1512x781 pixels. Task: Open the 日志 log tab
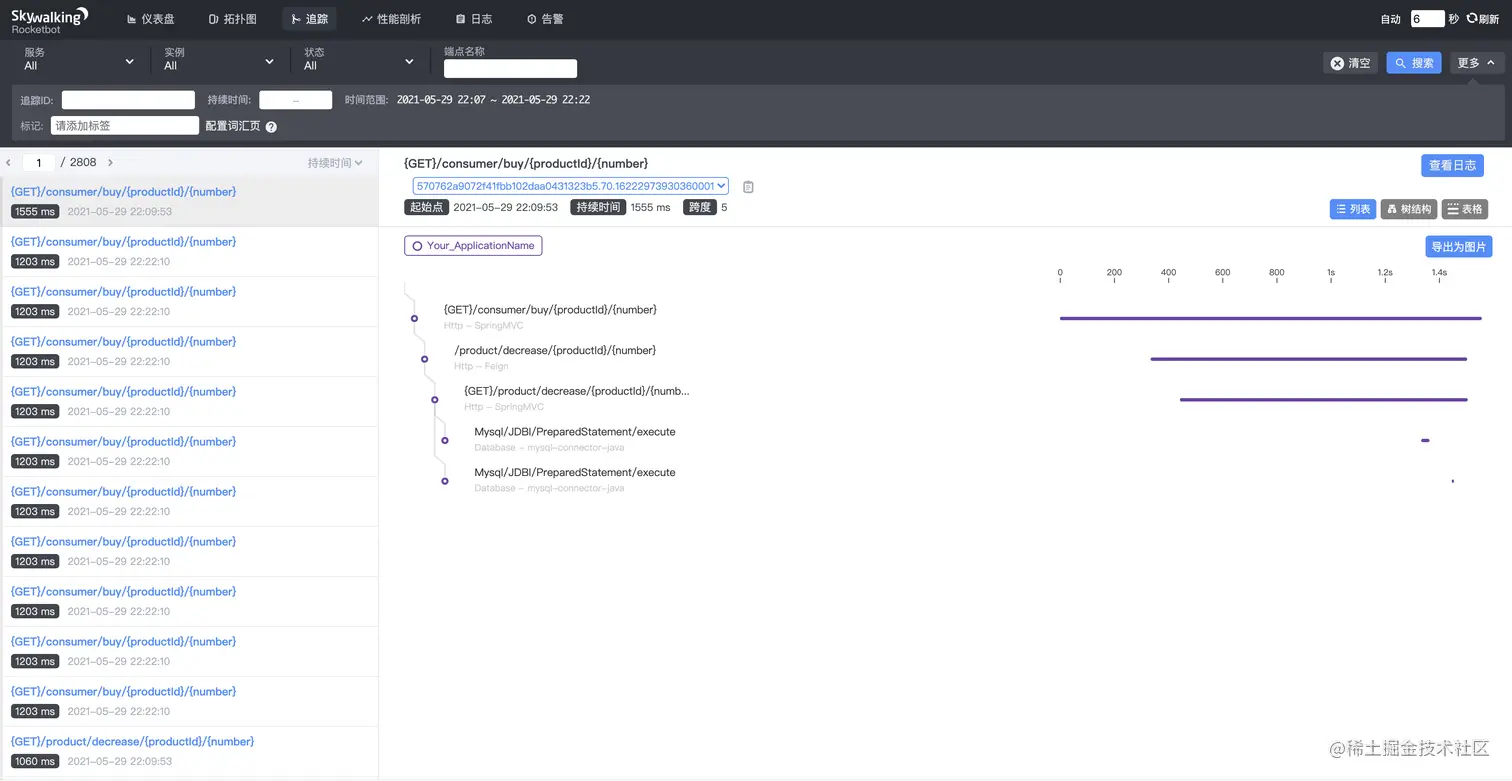(x=473, y=19)
